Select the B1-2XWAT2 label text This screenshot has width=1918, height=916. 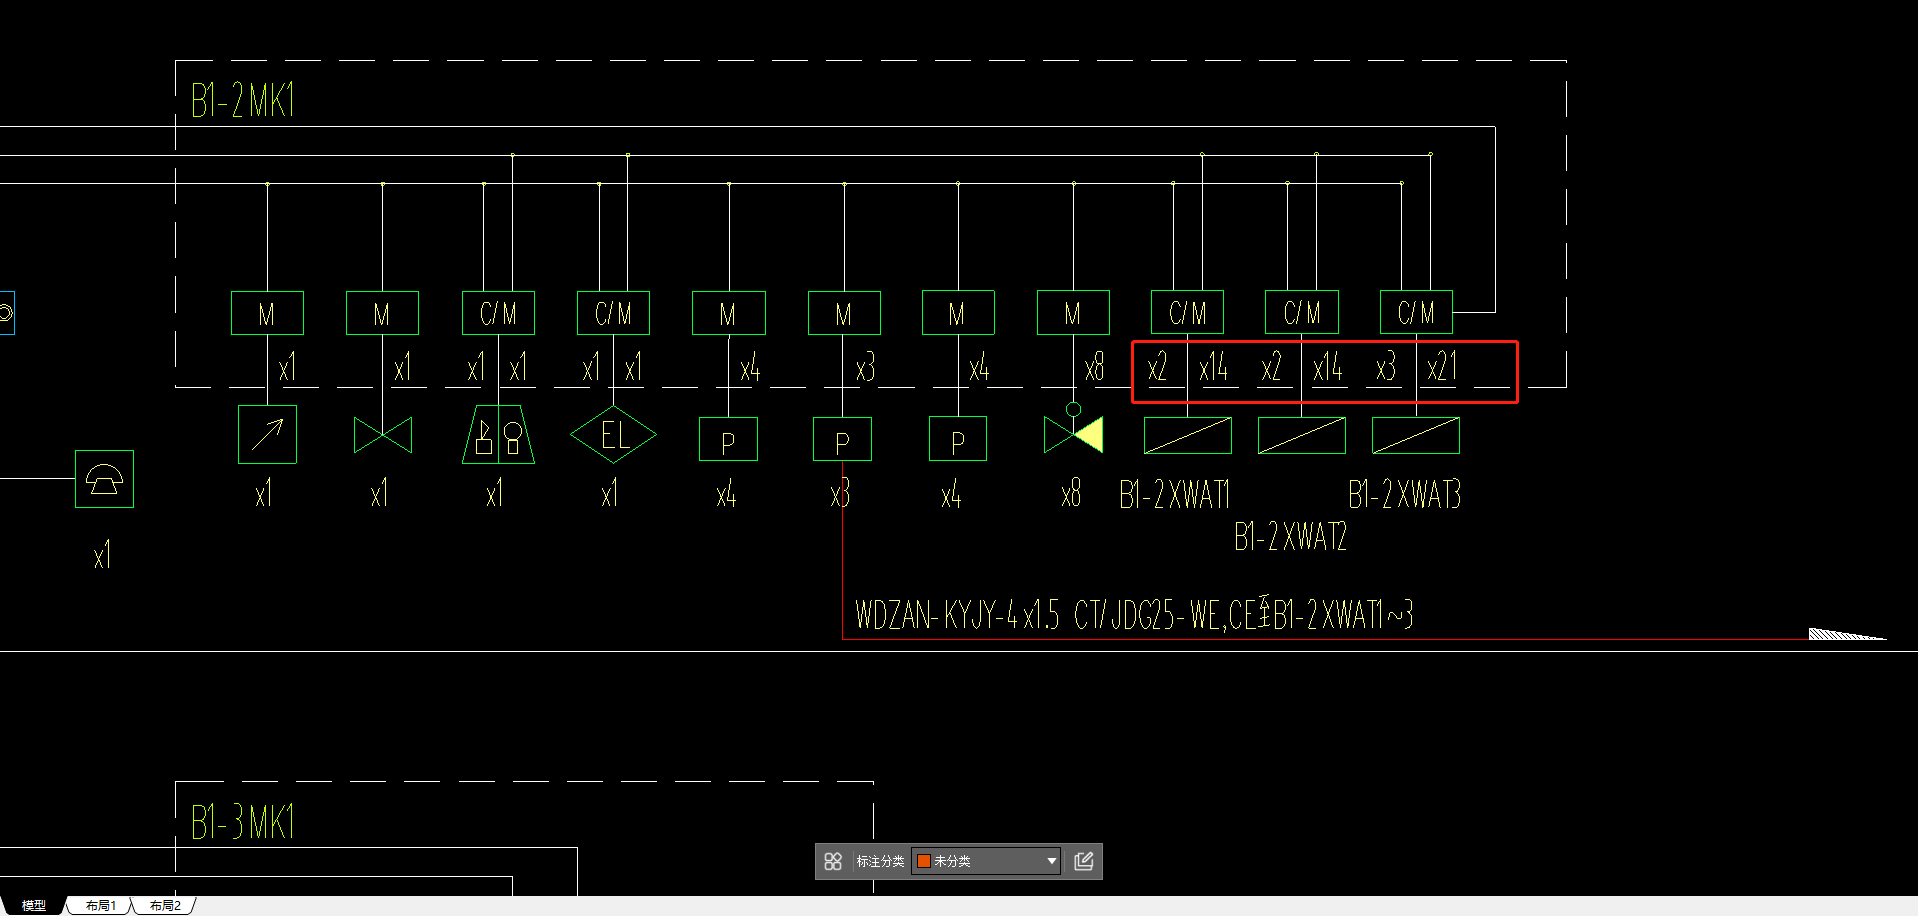click(1290, 537)
